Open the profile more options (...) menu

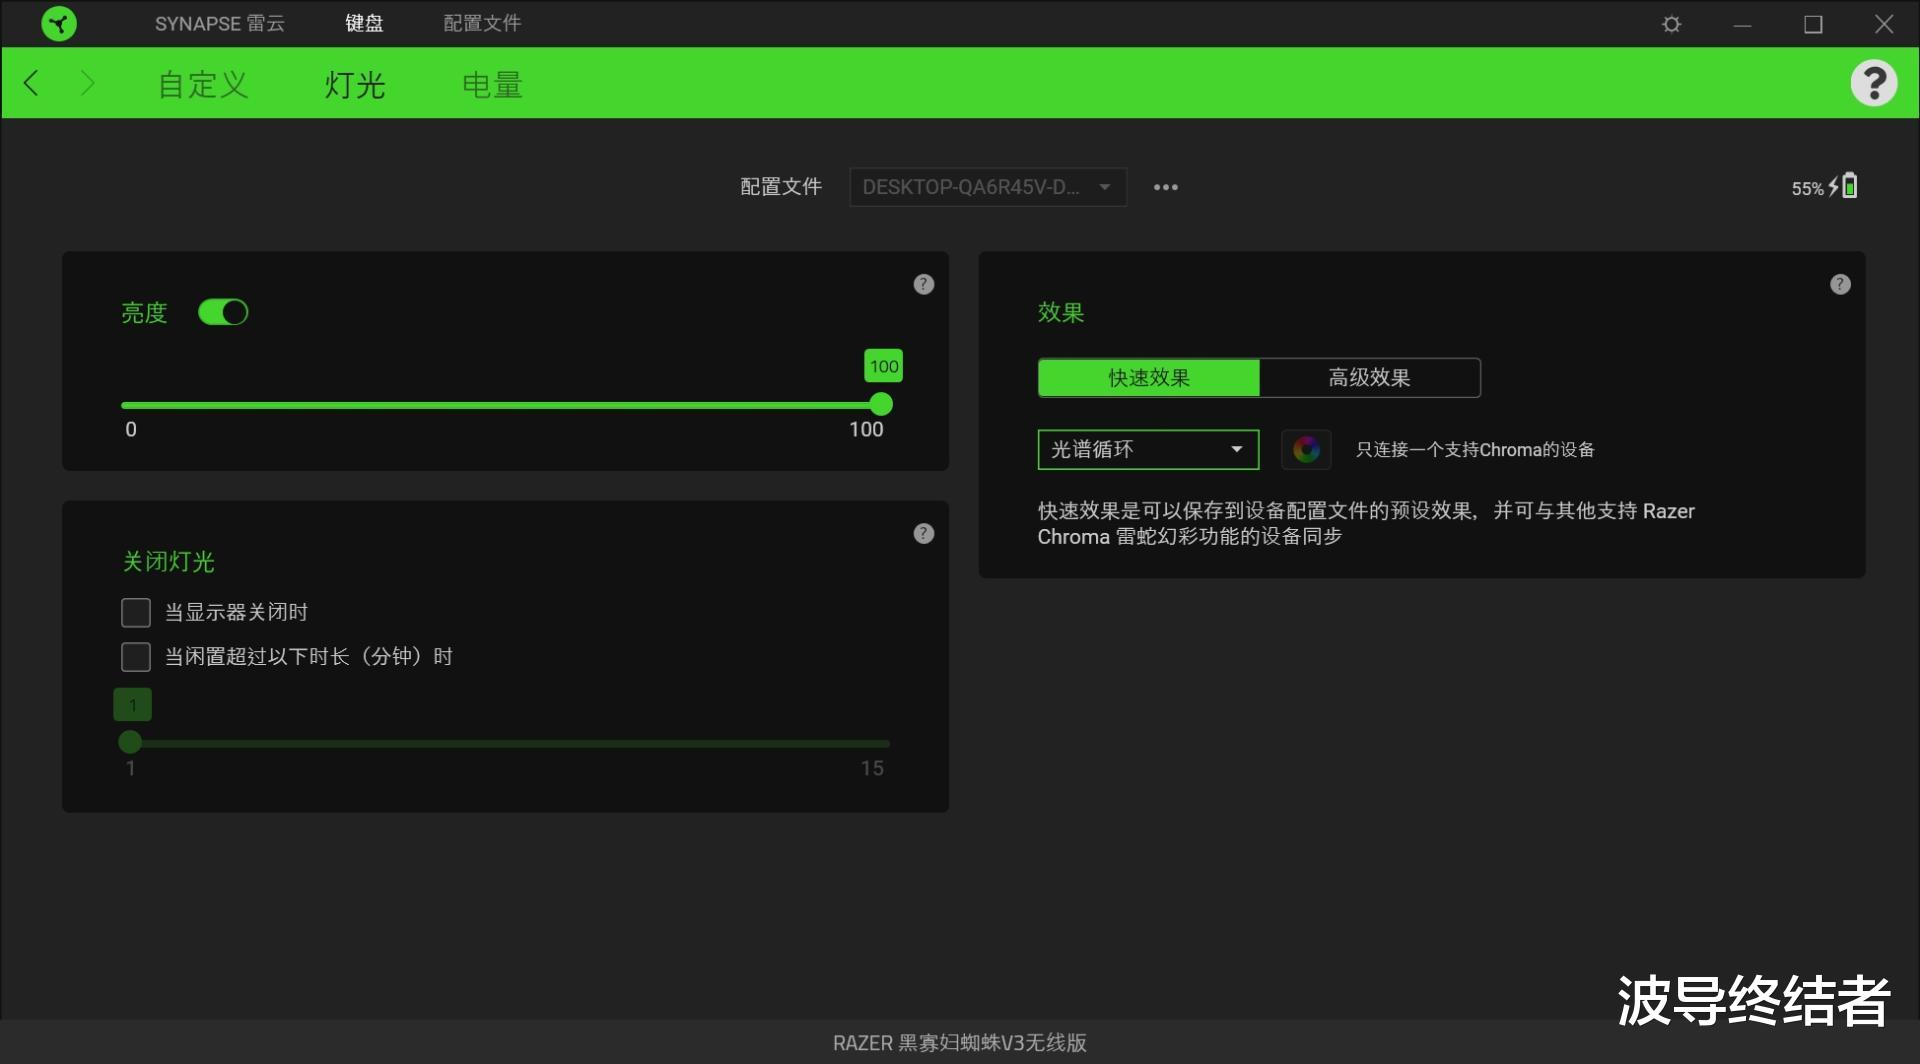tap(1166, 187)
